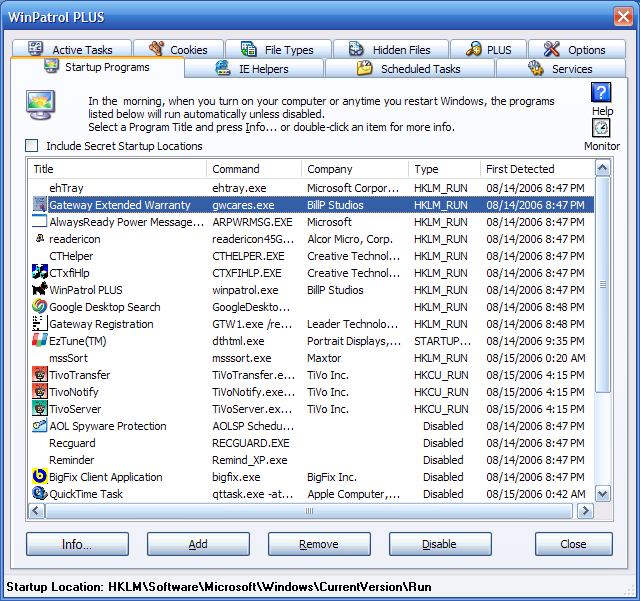The image size is (640, 601).
Task: Click the bigfix.exe command cell
Action: coord(236,476)
